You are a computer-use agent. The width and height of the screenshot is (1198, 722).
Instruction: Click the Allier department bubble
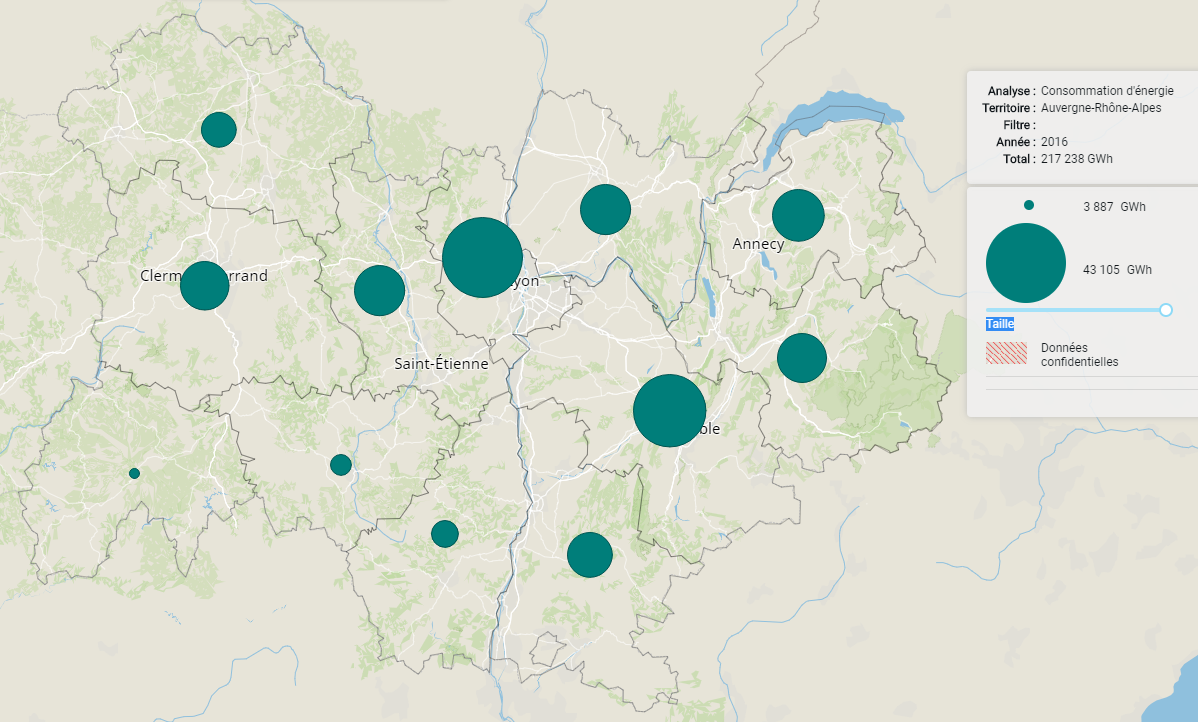point(218,130)
